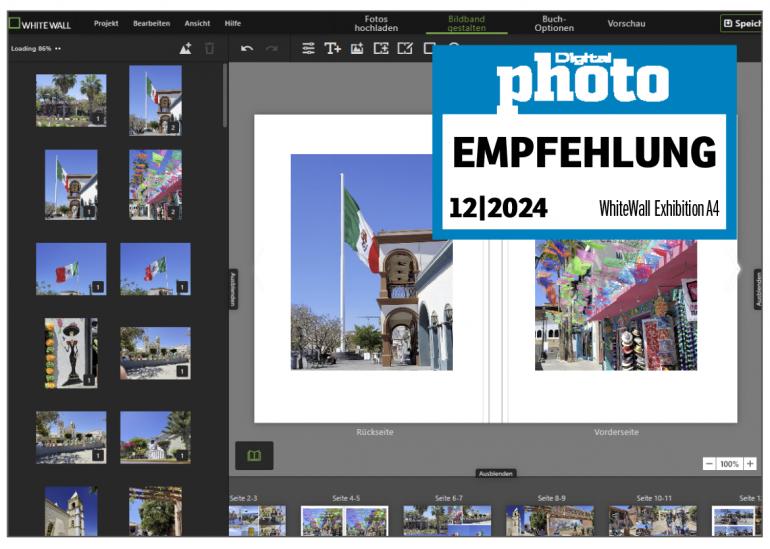The image size is (770, 549).
Task: Select the right Mexican flag sky thumbnail
Action: (x=155, y=269)
